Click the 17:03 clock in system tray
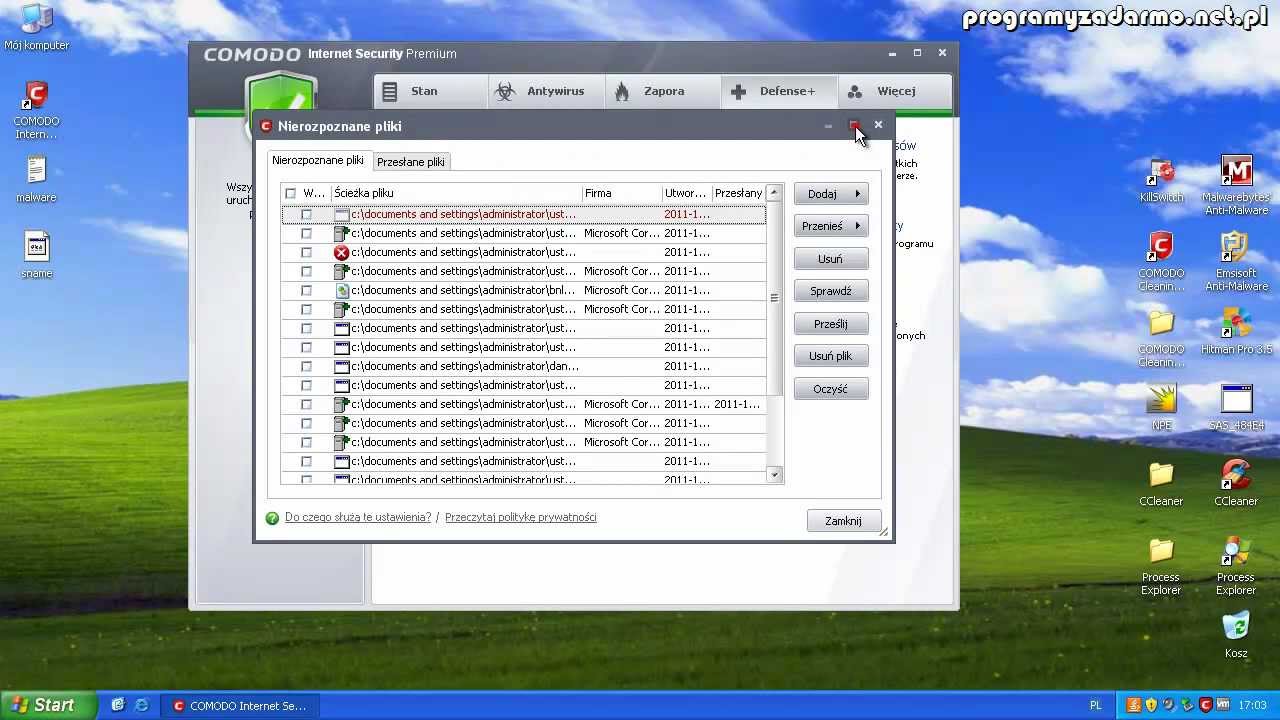The height and width of the screenshot is (720, 1280). pos(1252,706)
